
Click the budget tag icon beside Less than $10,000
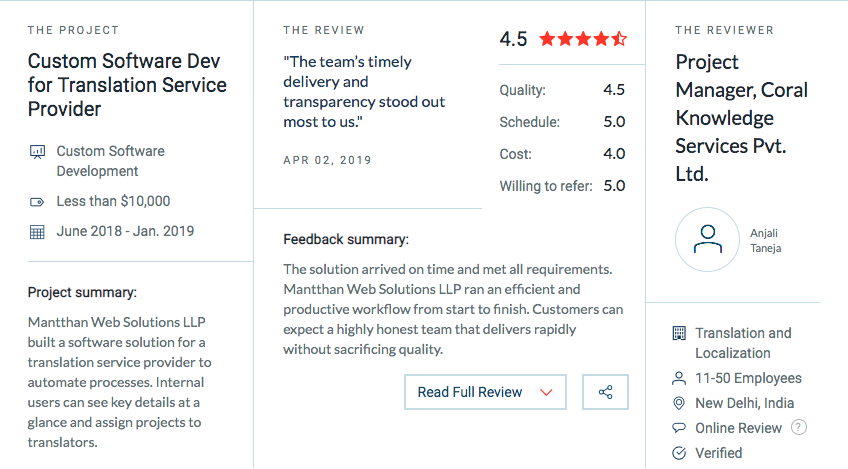pyautogui.click(x=37, y=202)
